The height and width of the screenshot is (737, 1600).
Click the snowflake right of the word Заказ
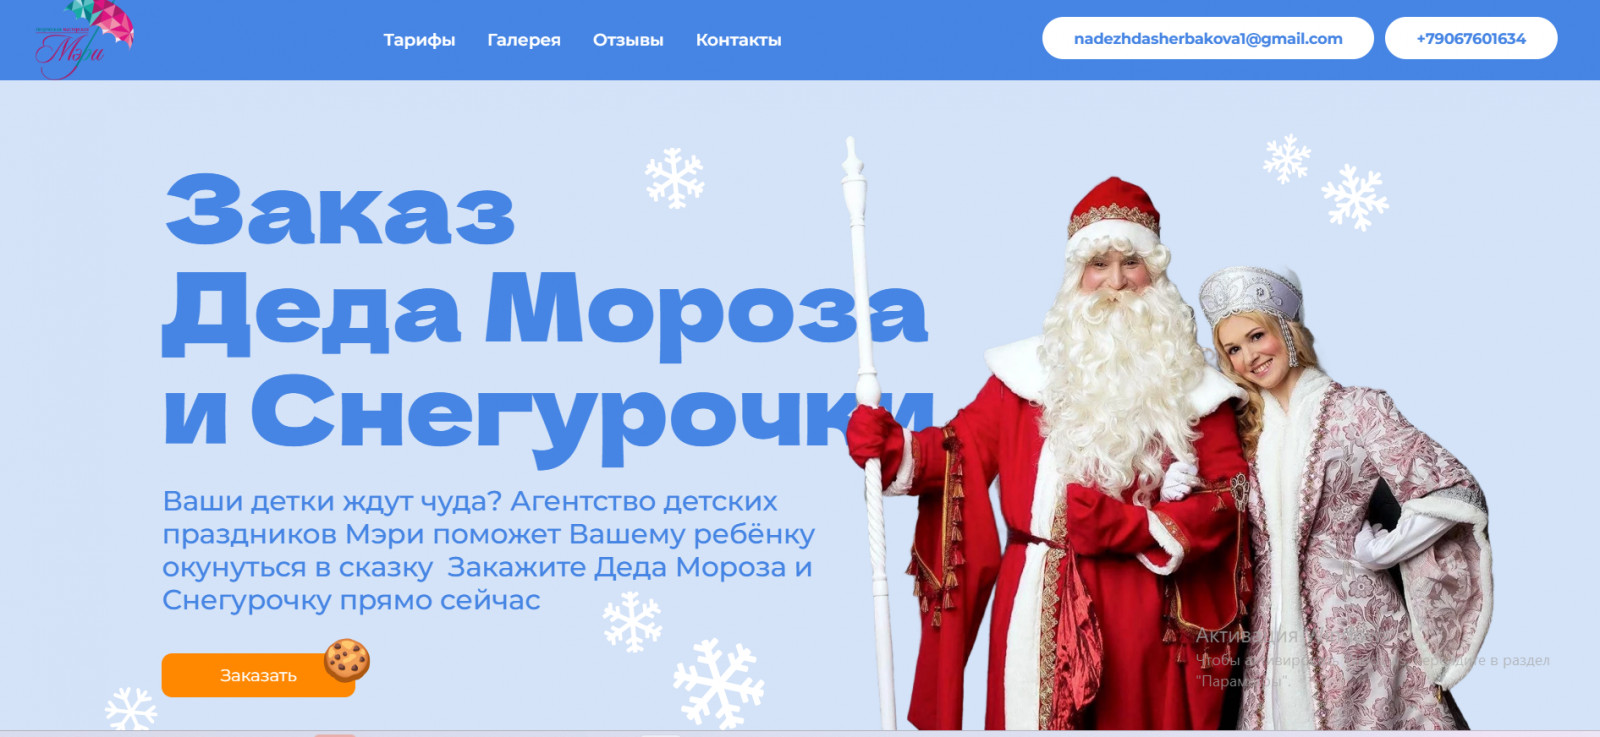(x=674, y=179)
